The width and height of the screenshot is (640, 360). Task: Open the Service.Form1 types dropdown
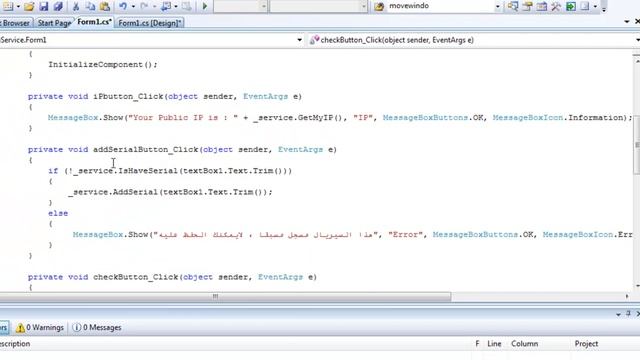[151, 40]
